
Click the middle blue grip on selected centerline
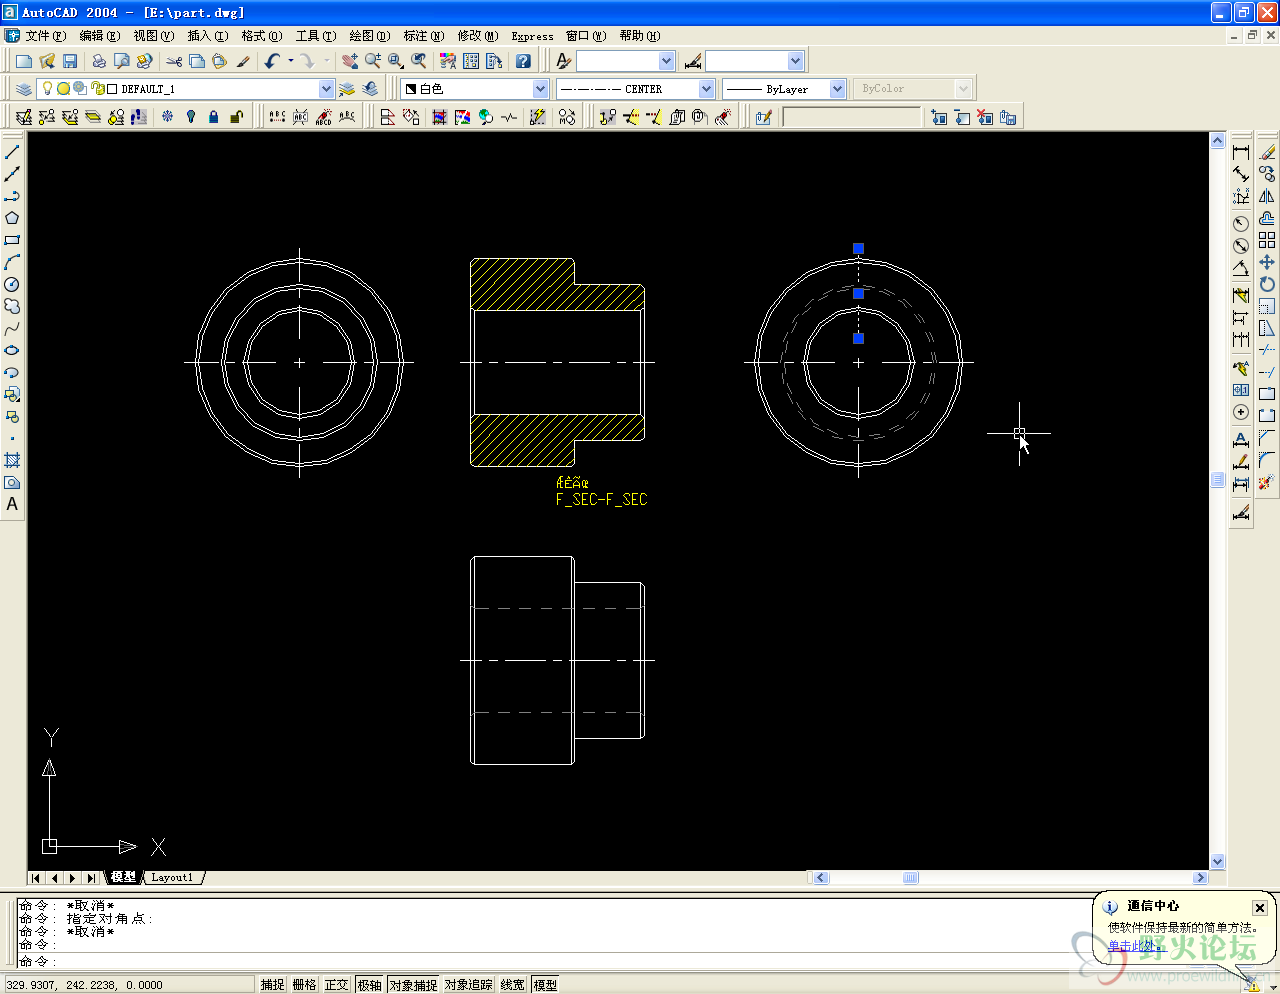[x=858, y=294]
